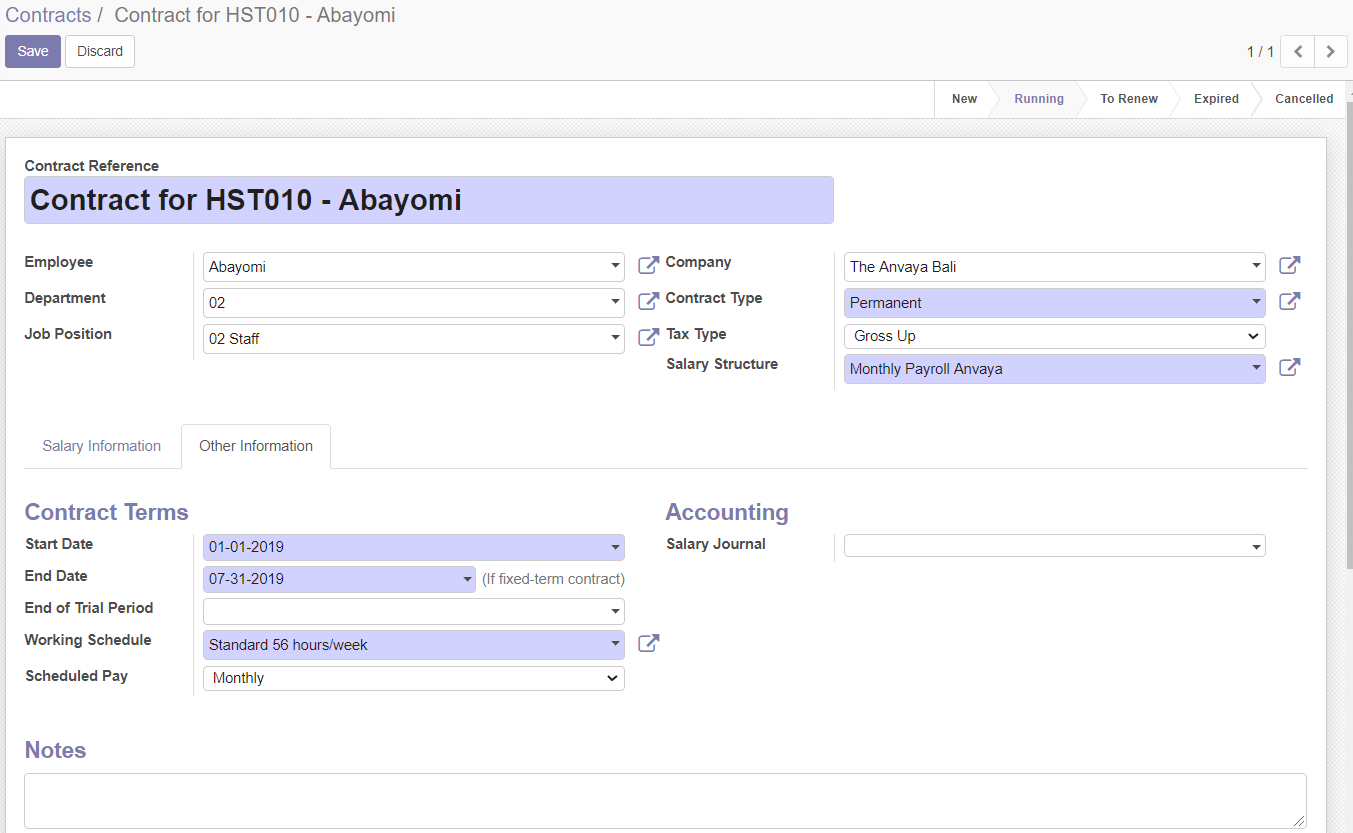Open the End Date picker
Screen dimensions: 1353x833
pyautogui.click(x=339, y=579)
